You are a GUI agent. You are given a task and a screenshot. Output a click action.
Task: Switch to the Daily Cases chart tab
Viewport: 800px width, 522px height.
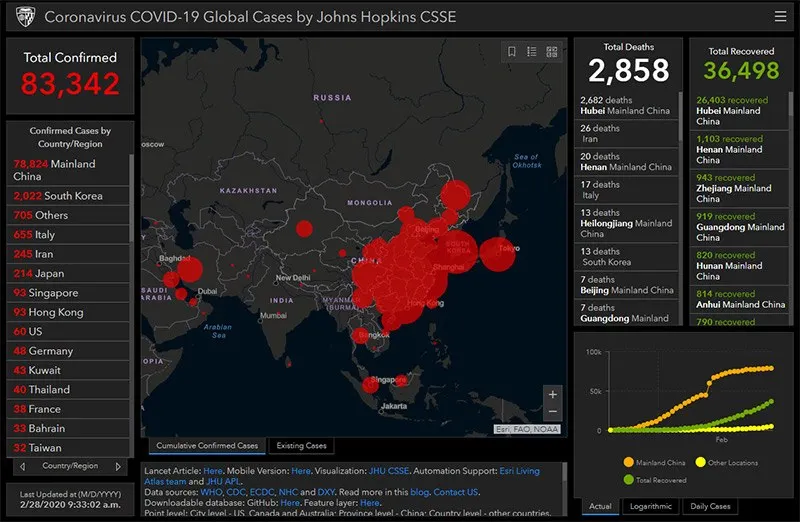point(711,507)
